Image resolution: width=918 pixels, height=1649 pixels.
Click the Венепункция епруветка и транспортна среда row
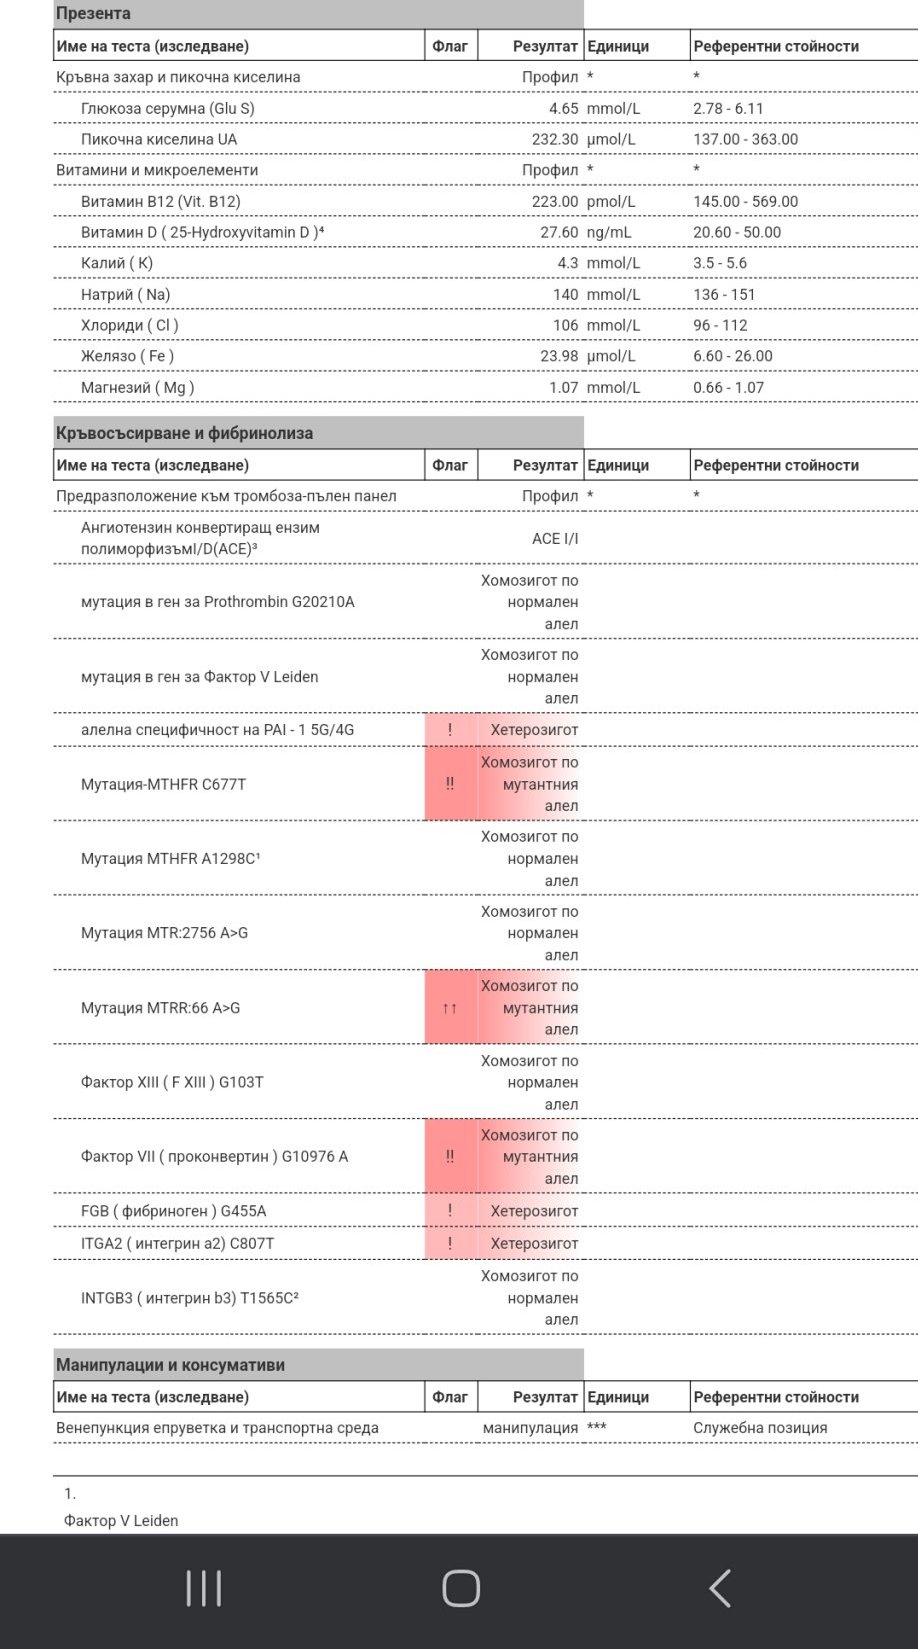(x=485, y=1428)
